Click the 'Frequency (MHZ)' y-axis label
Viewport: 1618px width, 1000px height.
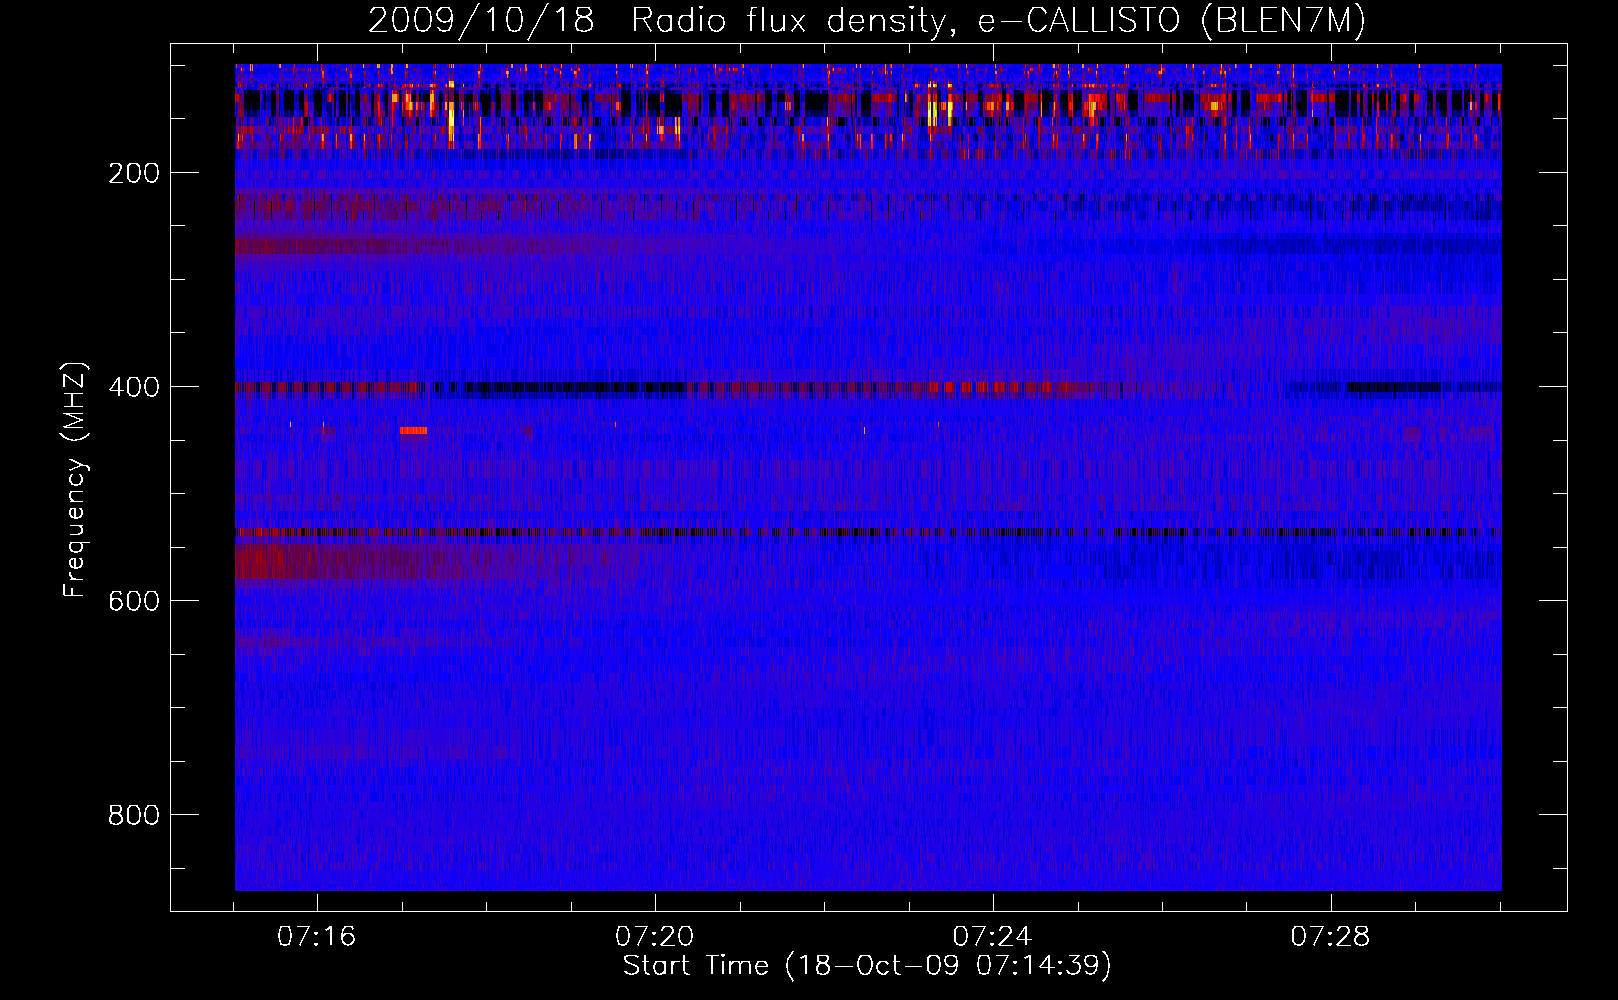[75, 480]
